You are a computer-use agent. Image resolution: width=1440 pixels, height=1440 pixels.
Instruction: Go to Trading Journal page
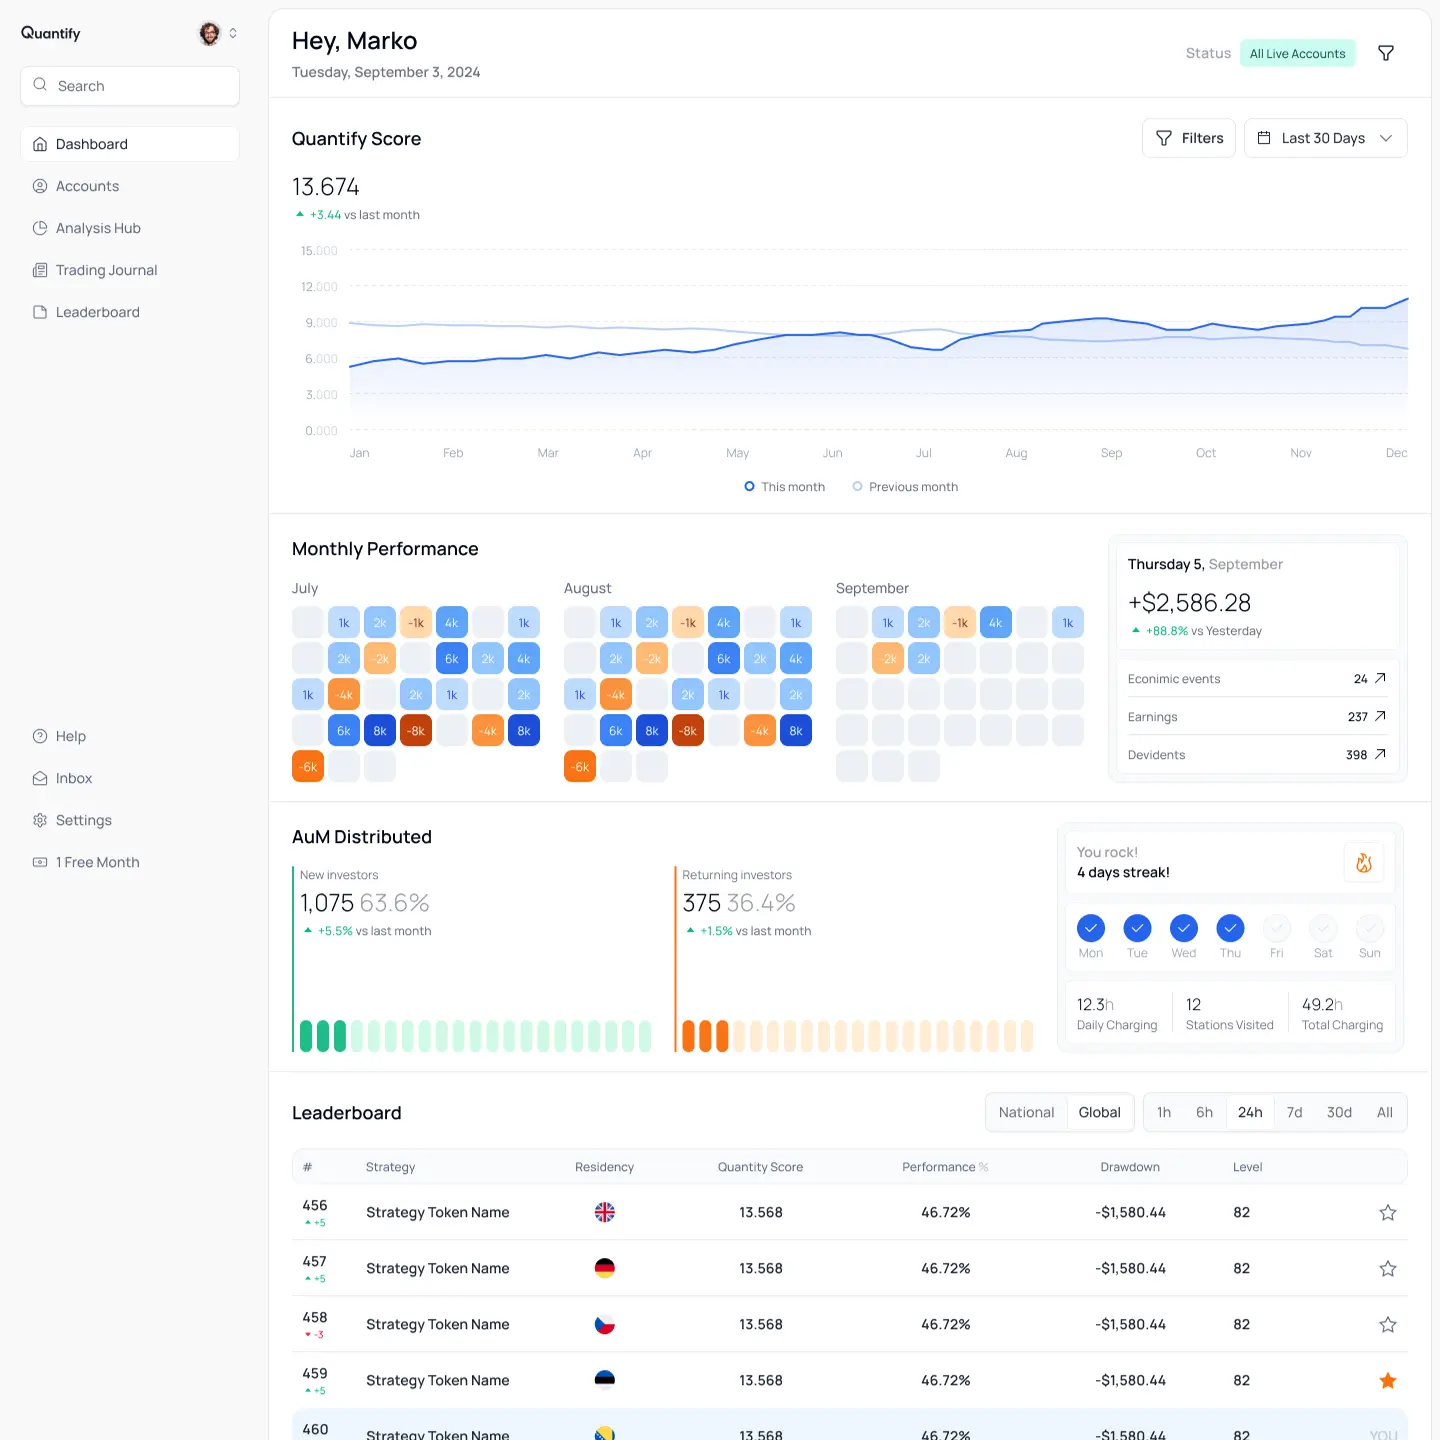[106, 270]
